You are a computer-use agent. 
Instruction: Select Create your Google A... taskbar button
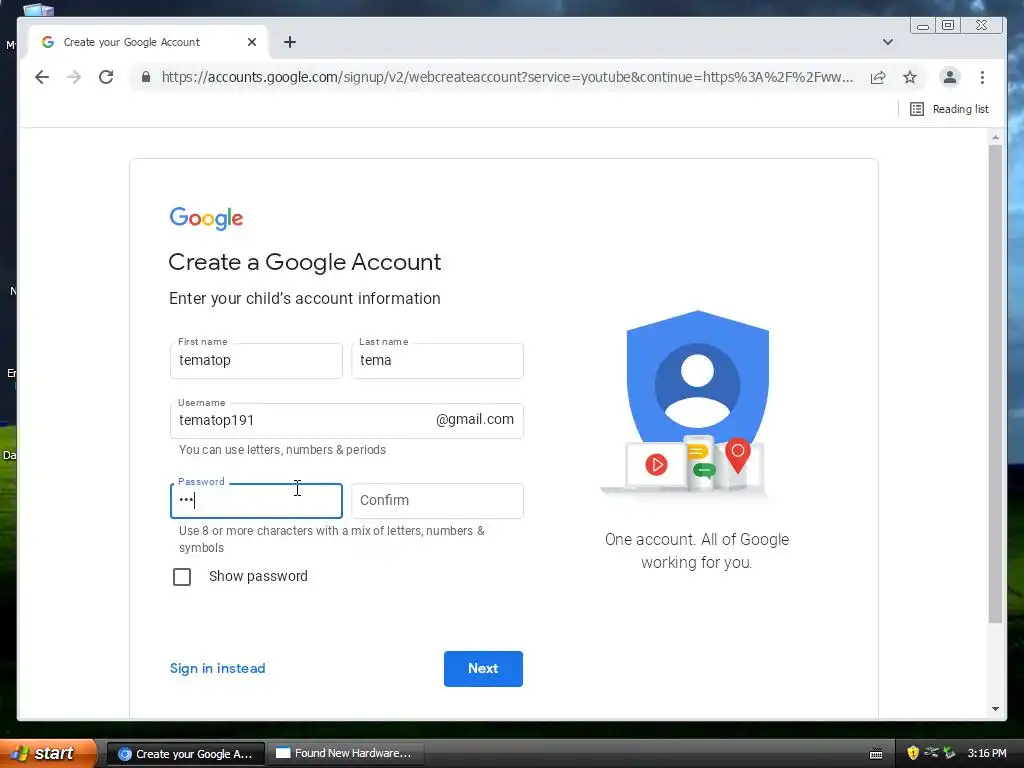point(185,754)
